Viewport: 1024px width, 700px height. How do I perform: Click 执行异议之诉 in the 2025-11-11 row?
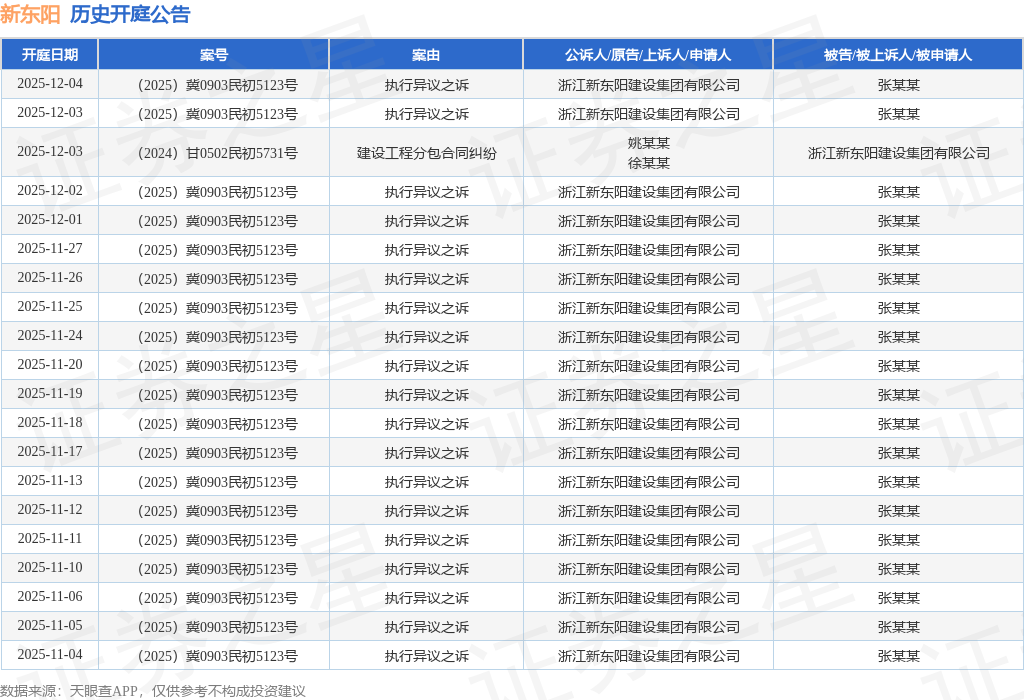pos(426,540)
